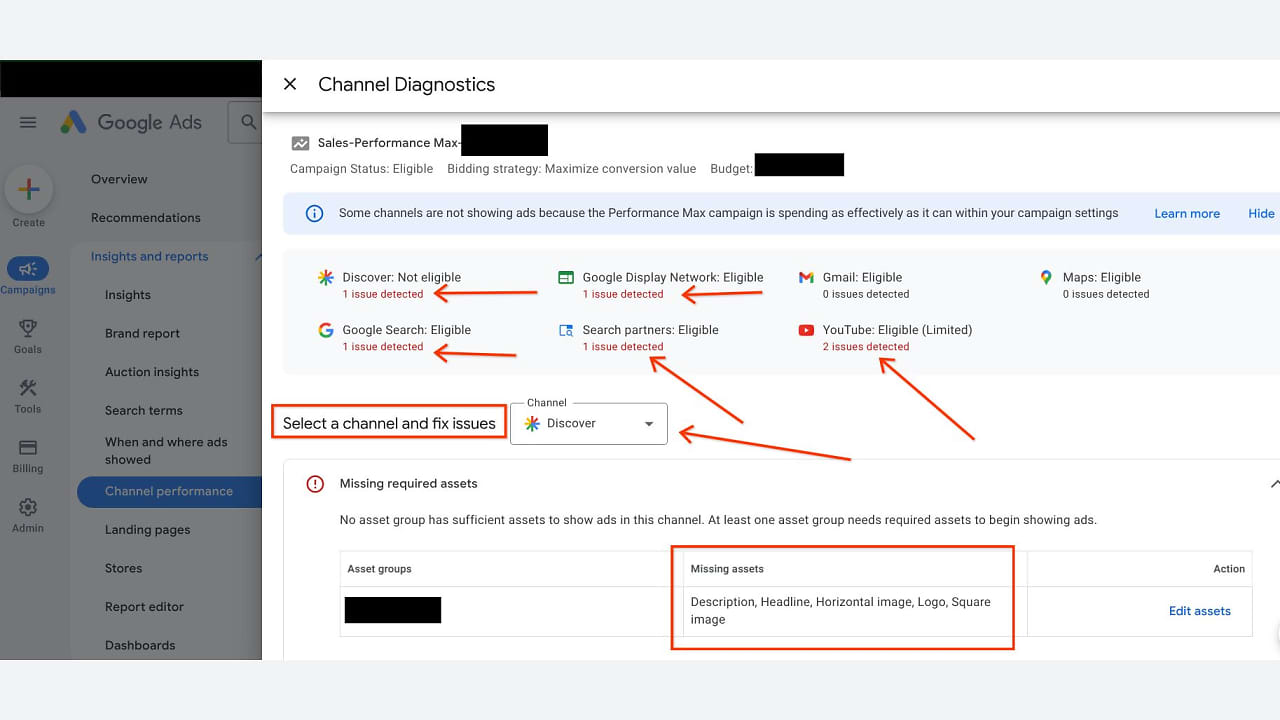The height and width of the screenshot is (720, 1280).
Task: Click Gmail 0 issues detected text
Action: click(x=866, y=294)
